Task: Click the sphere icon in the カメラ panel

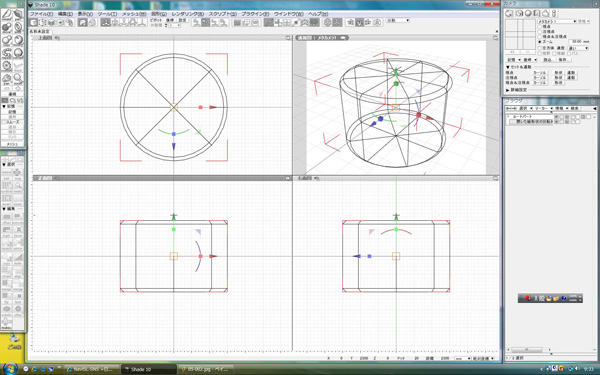Action: click(x=528, y=13)
